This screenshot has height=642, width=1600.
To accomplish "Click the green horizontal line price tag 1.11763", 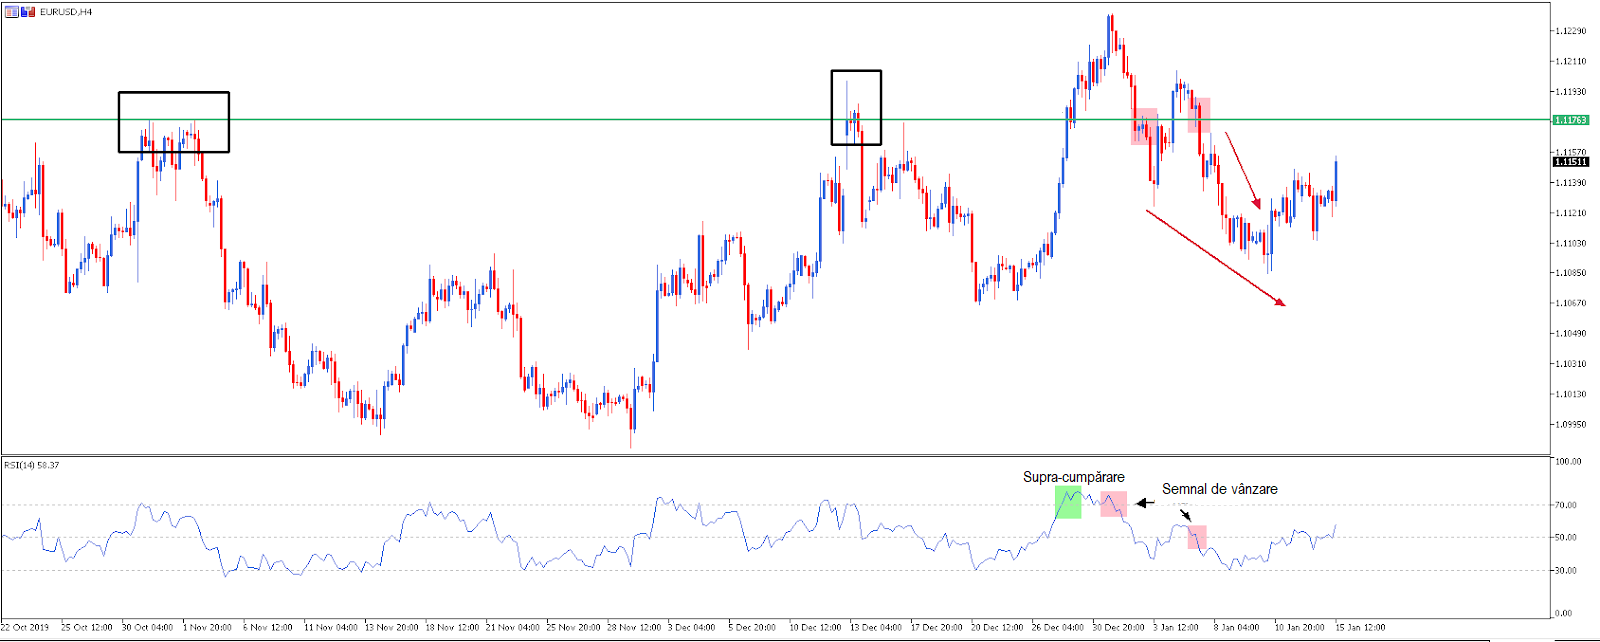I will (1571, 120).
